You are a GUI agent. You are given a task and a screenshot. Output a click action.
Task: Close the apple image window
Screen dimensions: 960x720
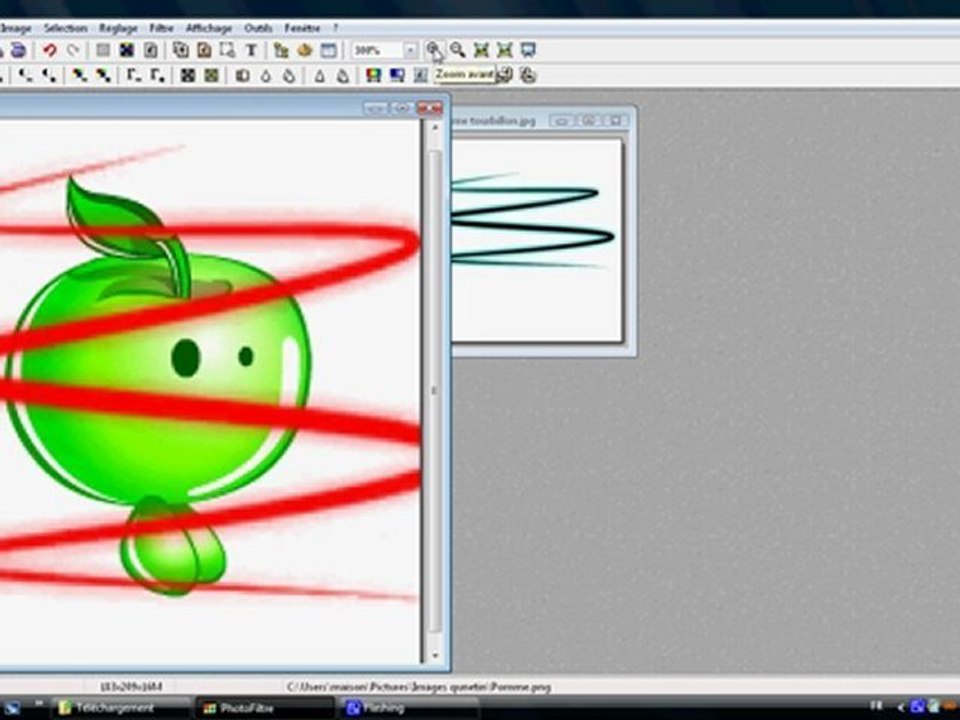429,108
